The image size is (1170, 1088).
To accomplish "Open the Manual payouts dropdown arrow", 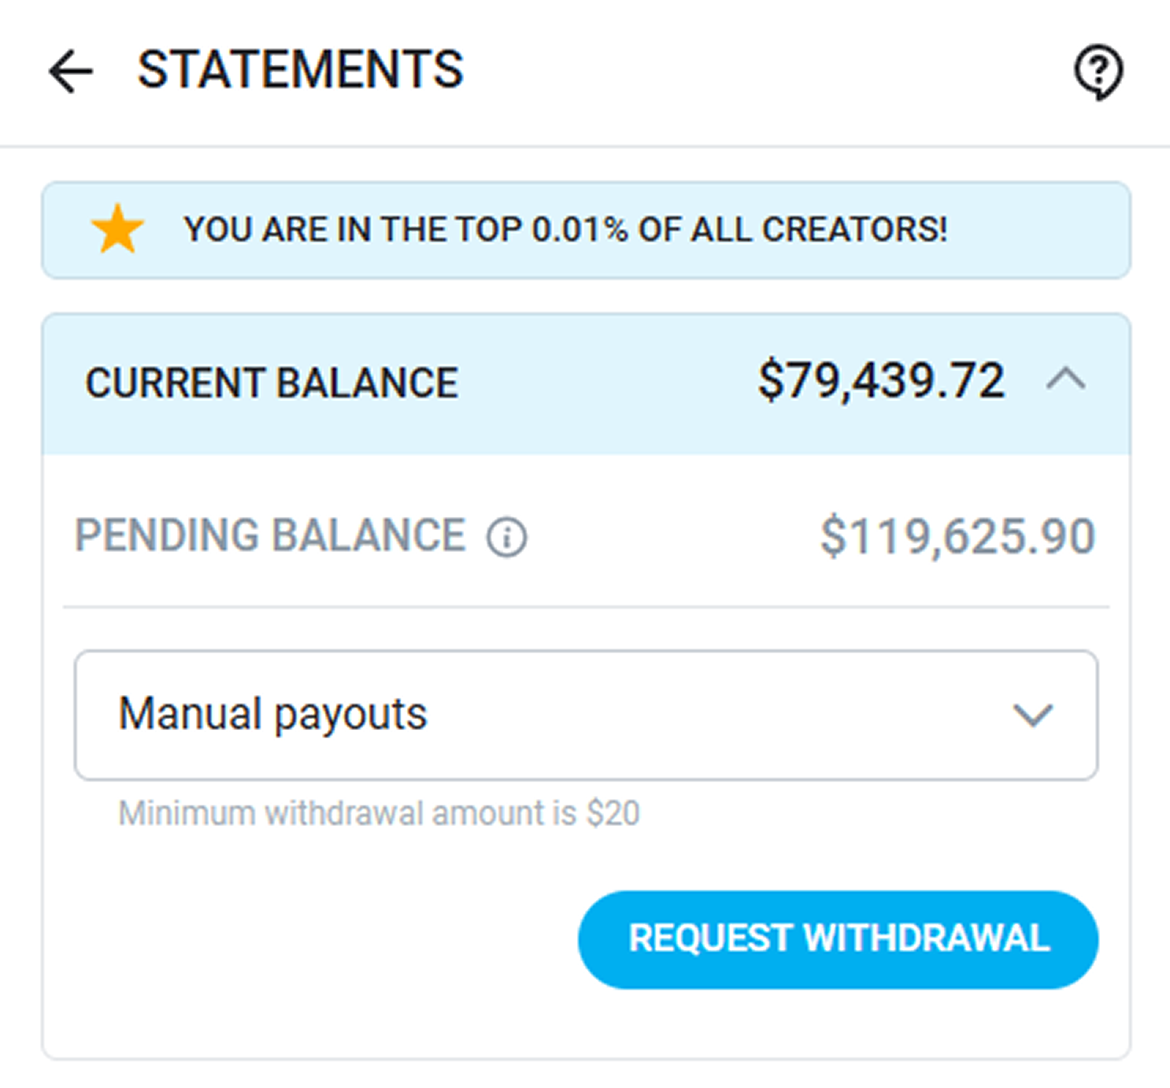I will tap(1032, 715).
